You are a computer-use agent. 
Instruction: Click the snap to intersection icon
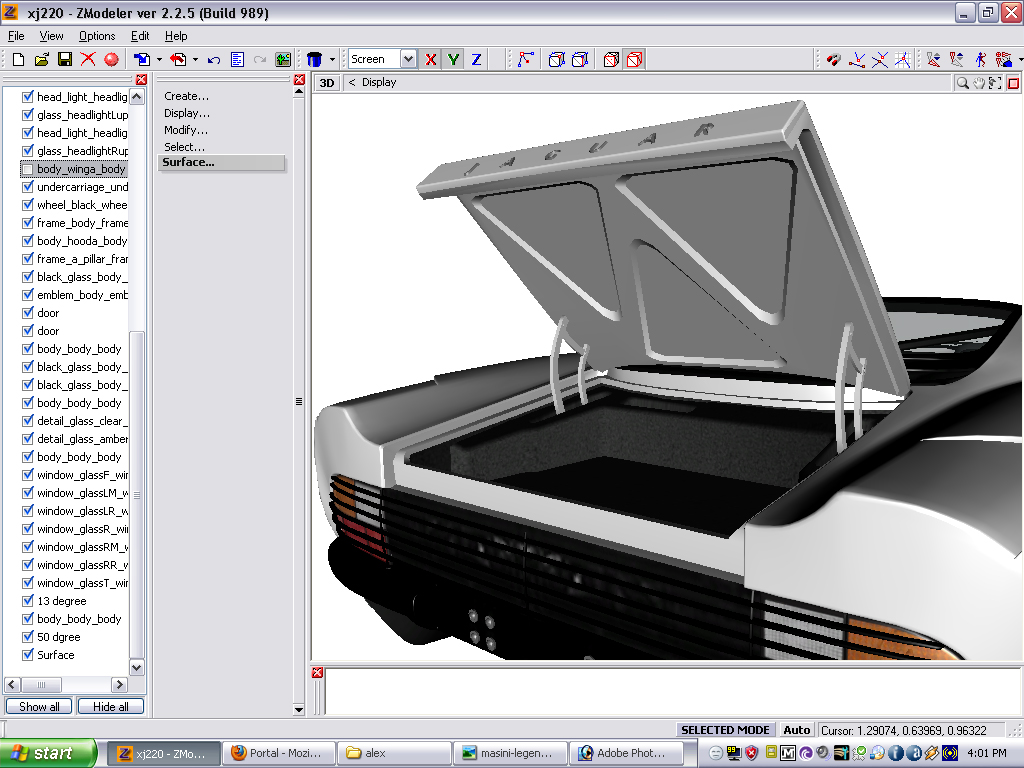pyautogui.click(x=880, y=59)
